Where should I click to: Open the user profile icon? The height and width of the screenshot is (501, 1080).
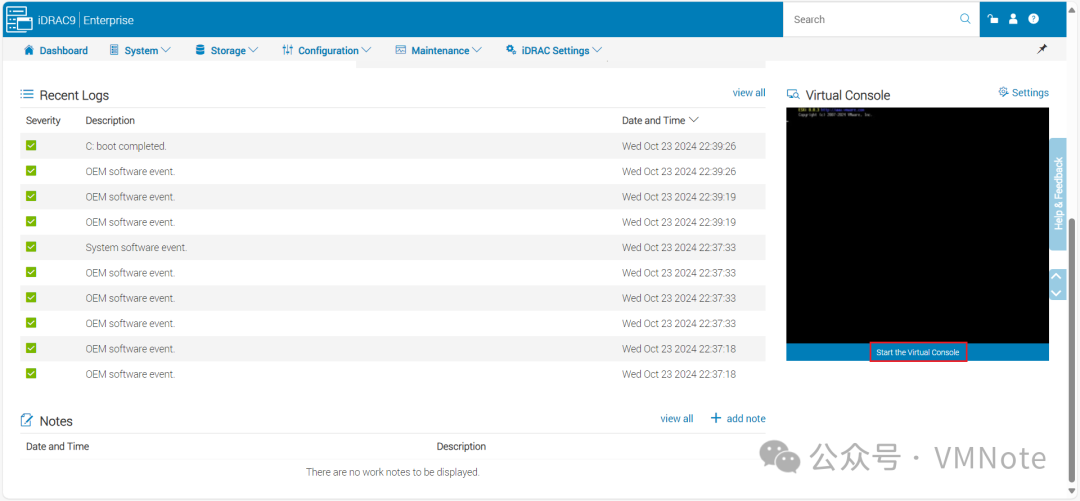pos(1013,19)
